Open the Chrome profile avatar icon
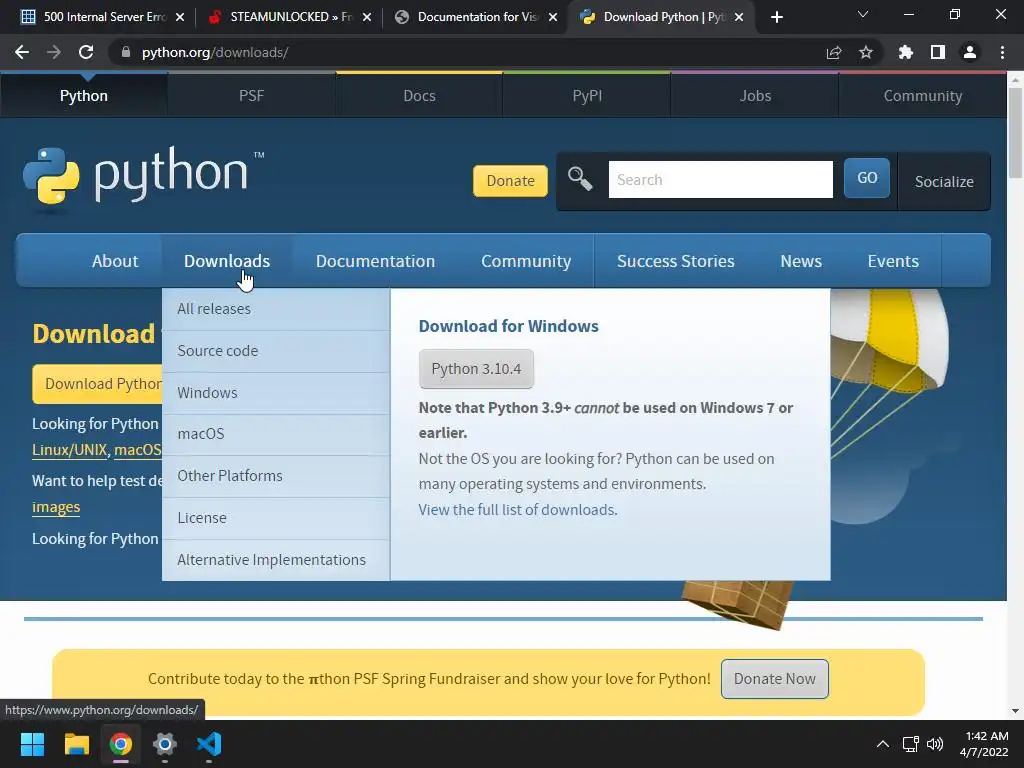 pos(970,52)
